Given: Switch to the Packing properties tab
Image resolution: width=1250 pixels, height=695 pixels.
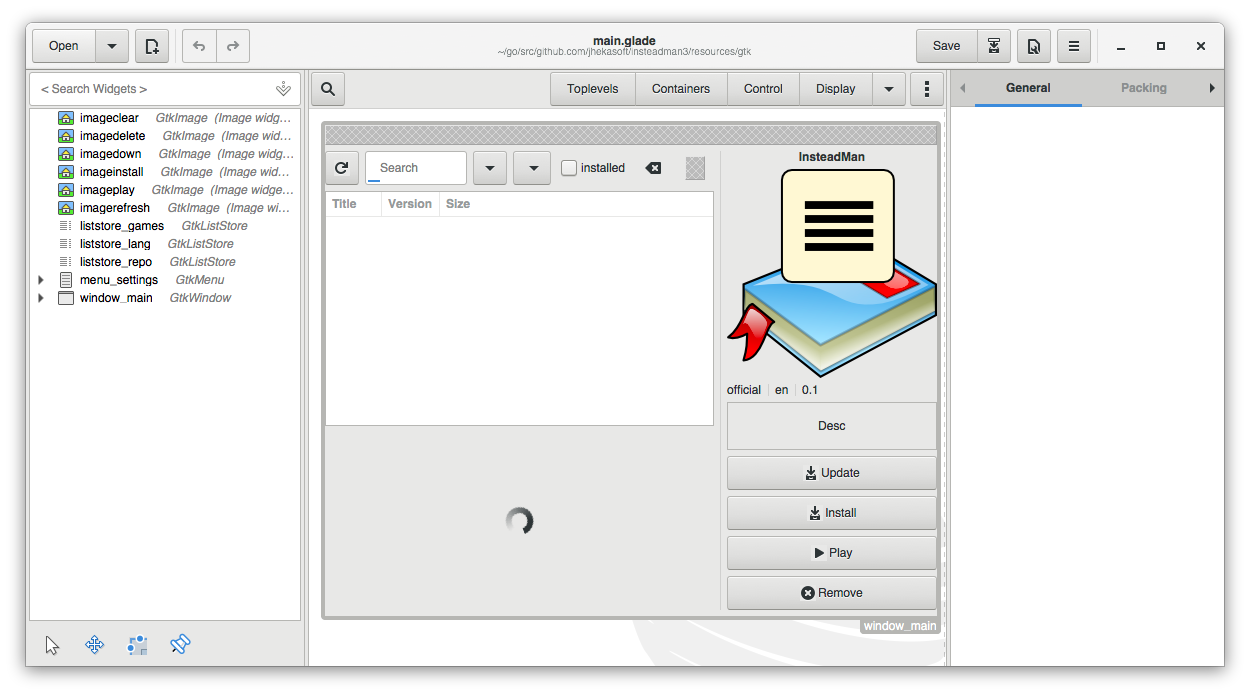Looking at the screenshot, I should (1144, 88).
